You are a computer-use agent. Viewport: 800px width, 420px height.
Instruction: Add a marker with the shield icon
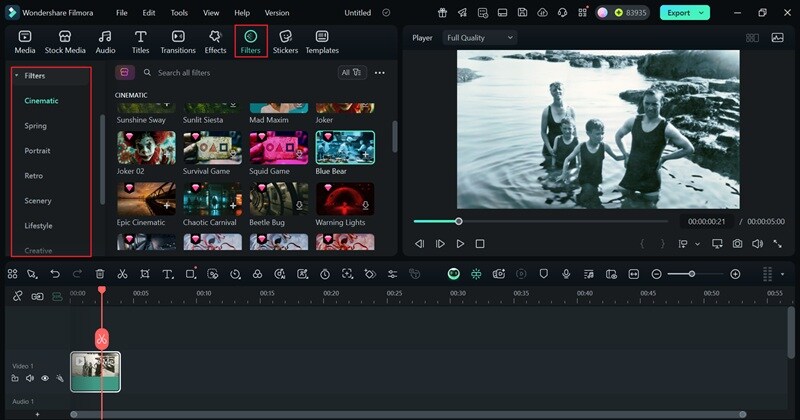544,274
